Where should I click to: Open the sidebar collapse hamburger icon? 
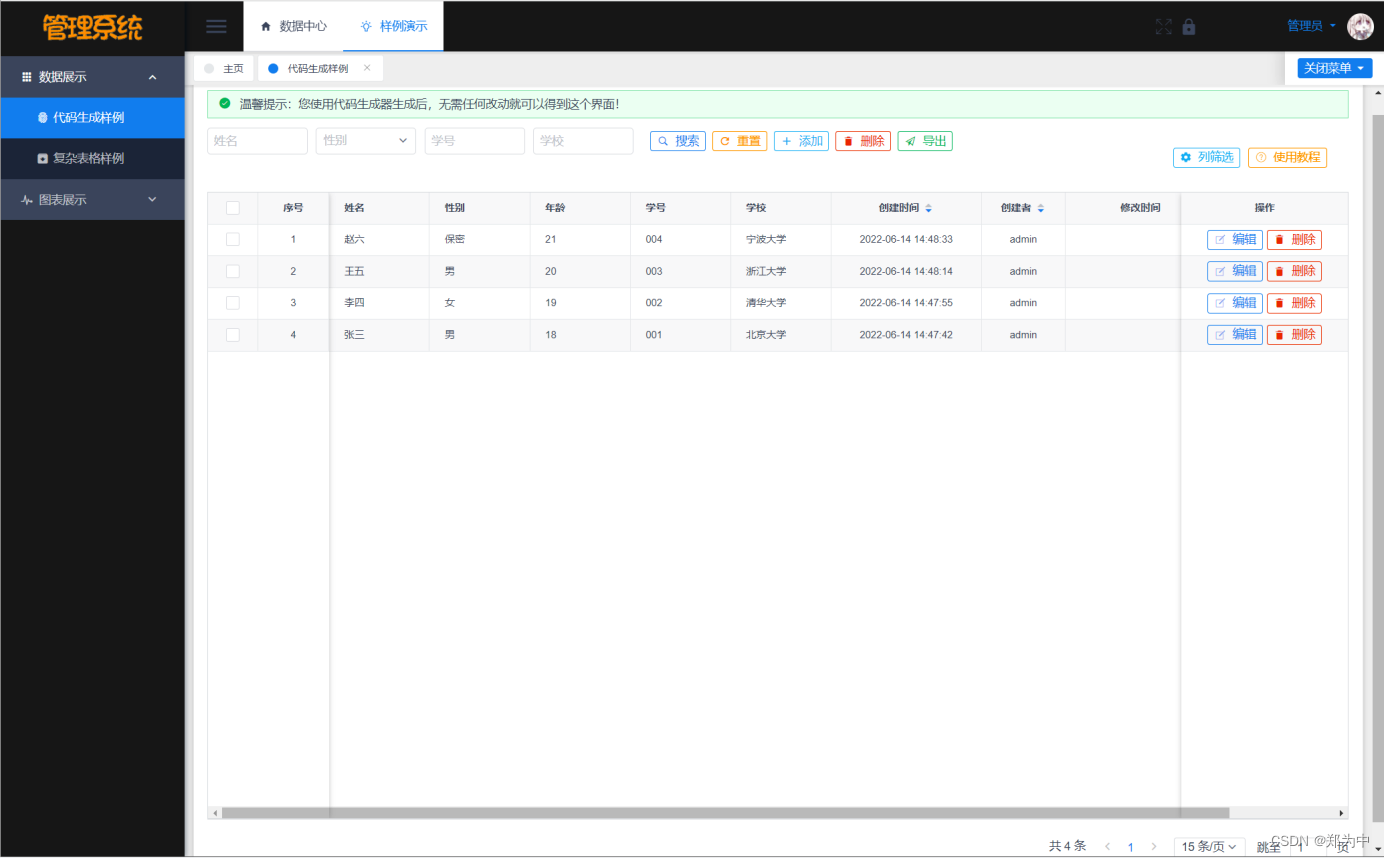pyautogui.click(x=216, y=26)
